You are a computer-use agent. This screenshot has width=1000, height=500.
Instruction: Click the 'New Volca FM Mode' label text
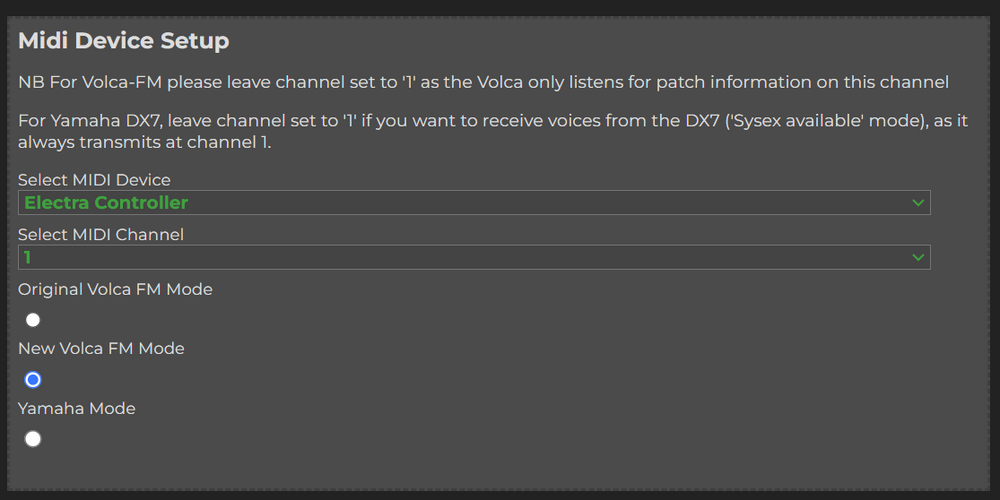click(101, 349)
